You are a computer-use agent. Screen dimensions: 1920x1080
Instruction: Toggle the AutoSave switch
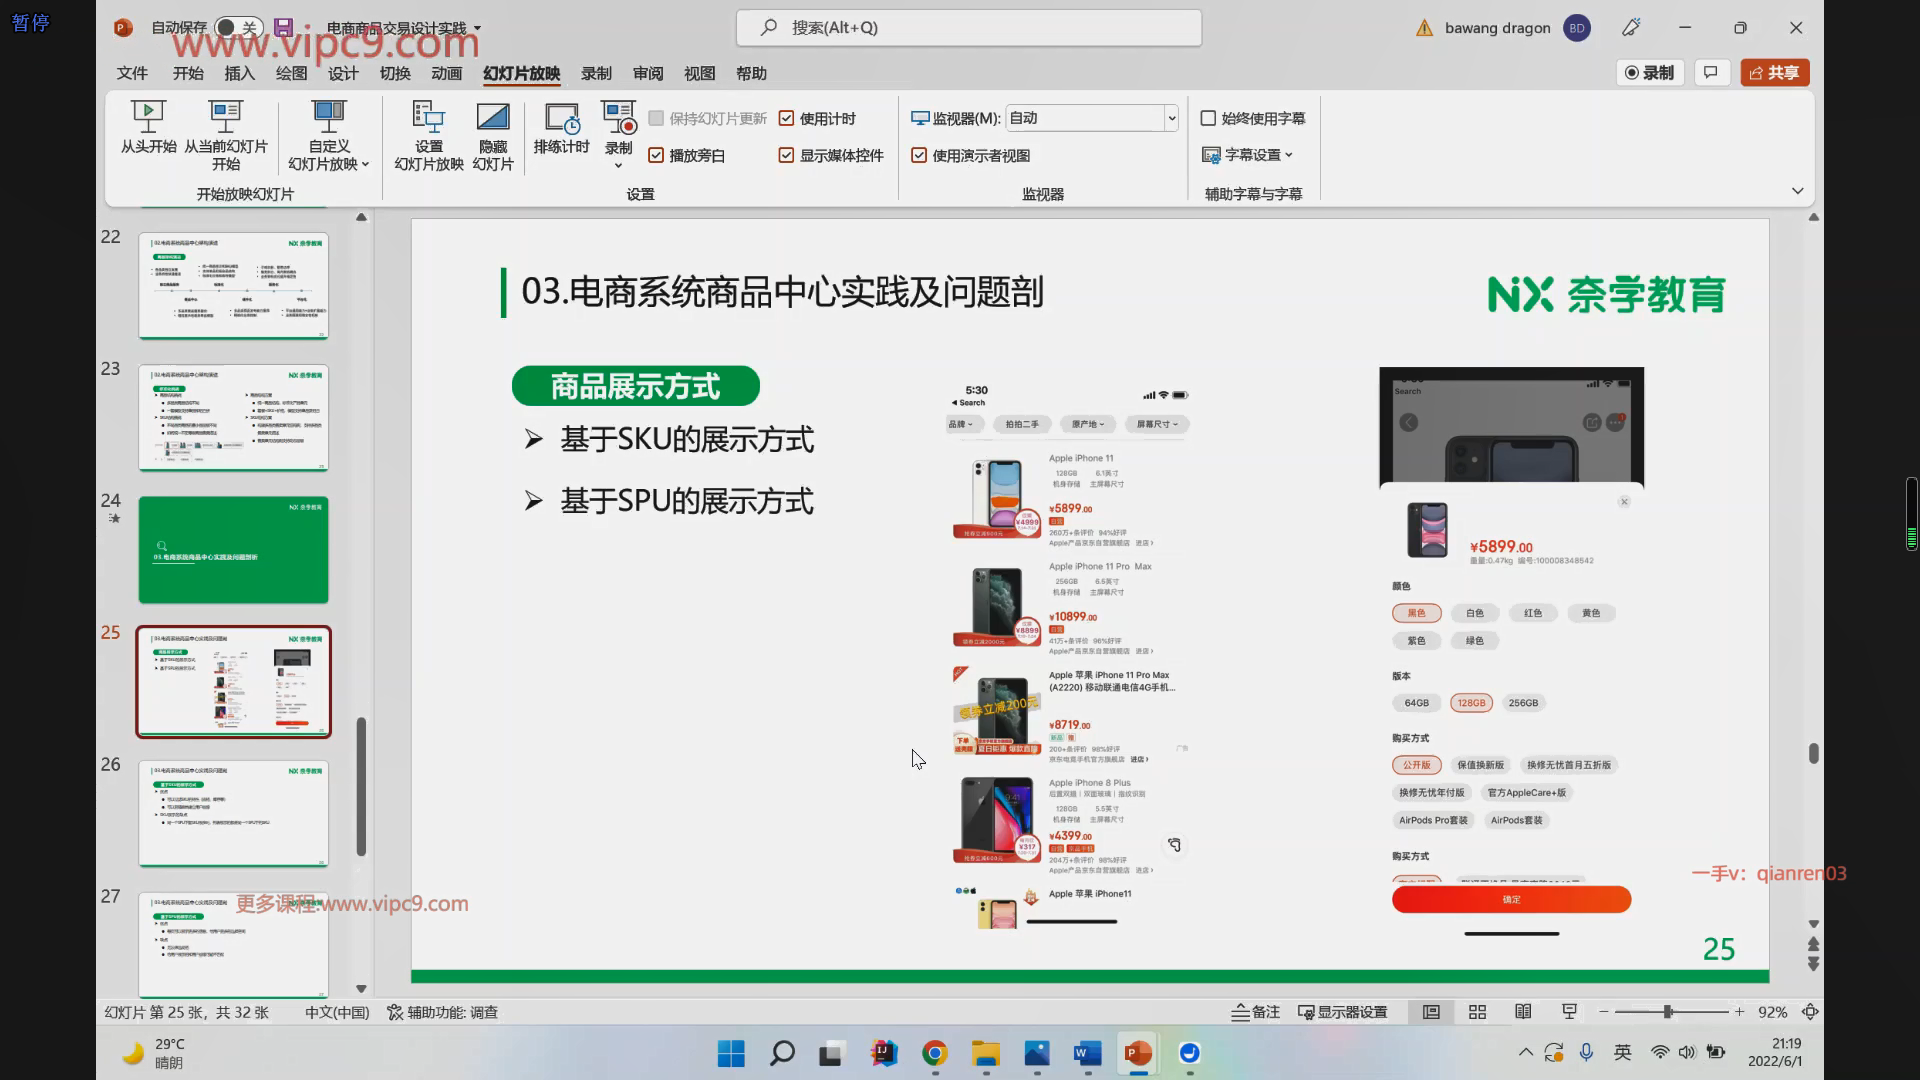pos(238,28)
